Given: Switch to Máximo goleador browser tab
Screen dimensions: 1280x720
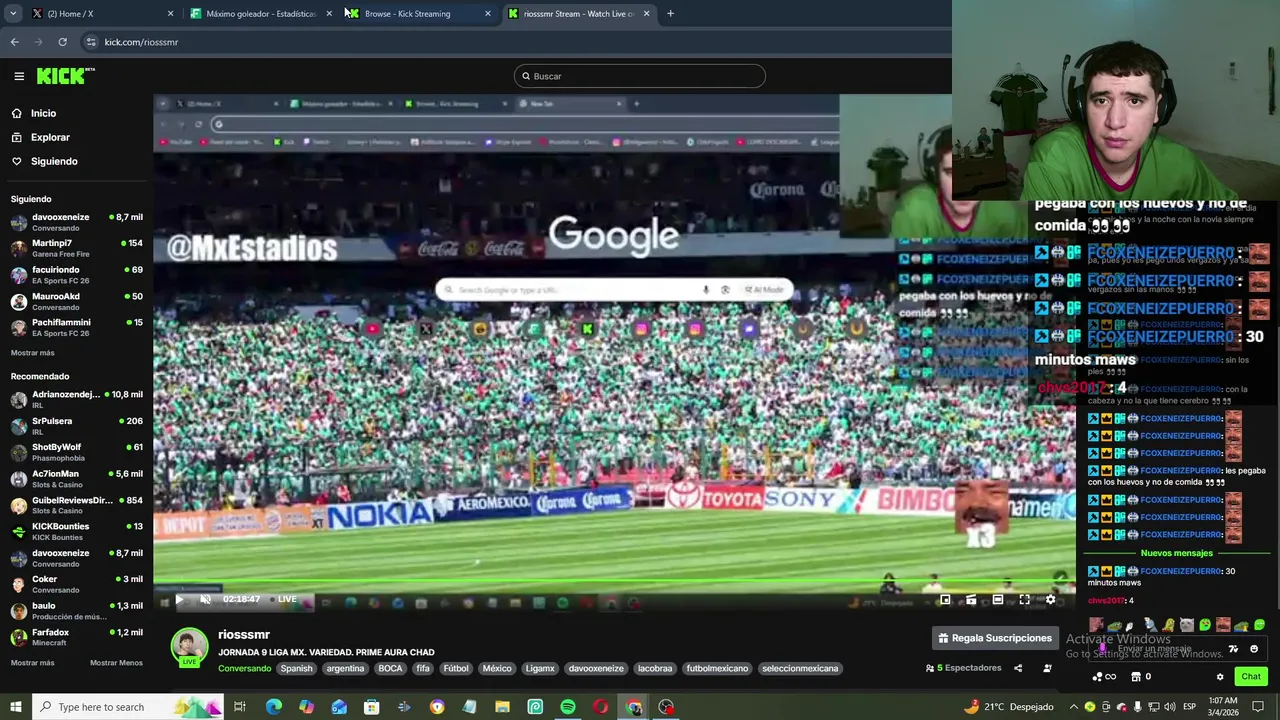Looking at the screenshot, I should [260, 13].
